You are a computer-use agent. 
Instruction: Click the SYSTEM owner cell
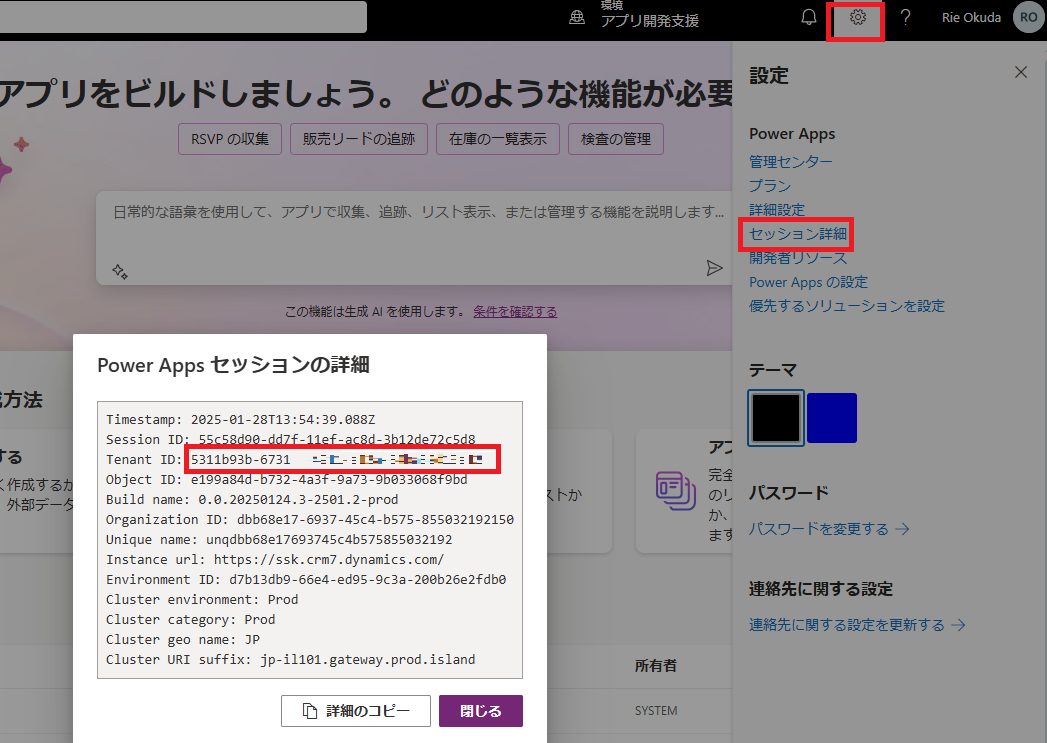tap(656, 711)
